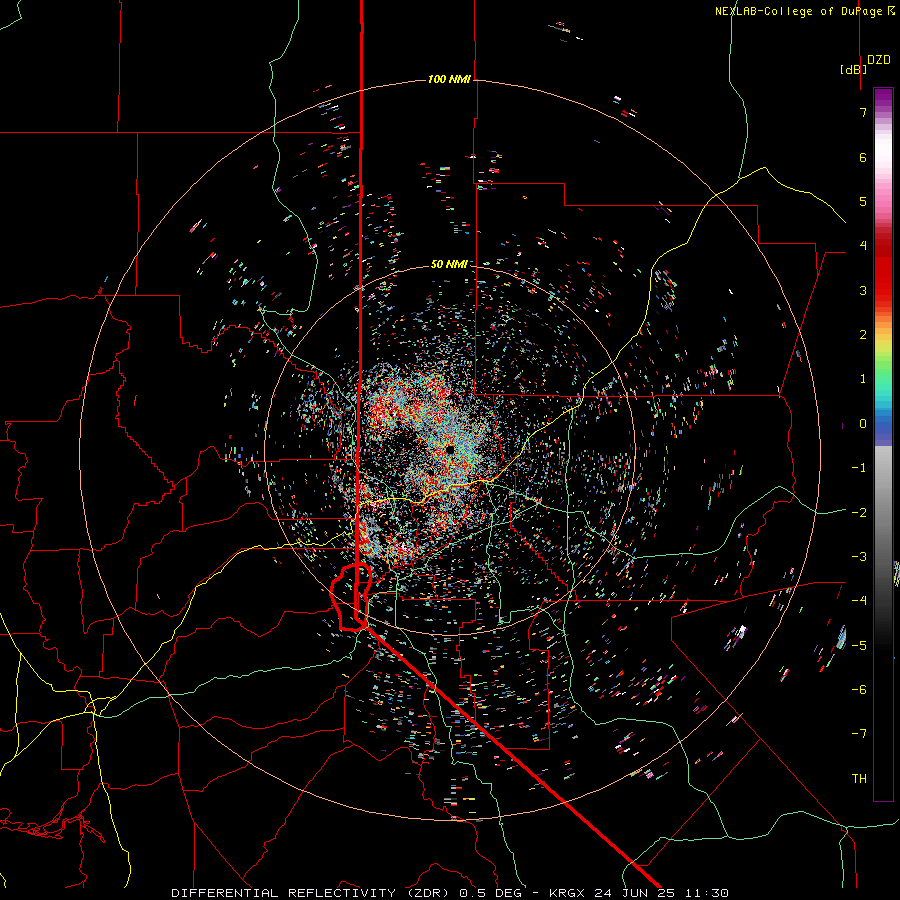
Task: Click the DZD color scale title
Action: click(879, 60)
